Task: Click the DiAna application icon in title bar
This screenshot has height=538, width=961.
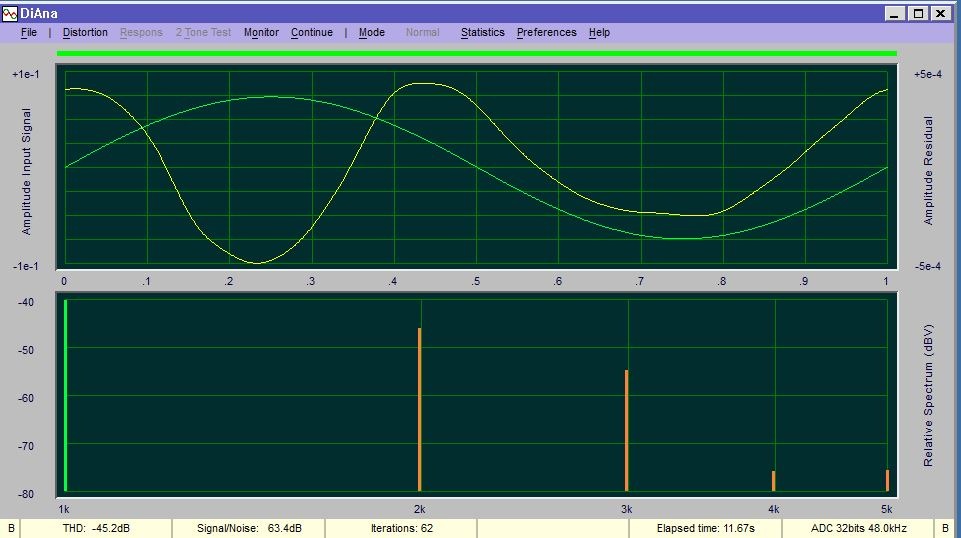Action: coord(10,13)
